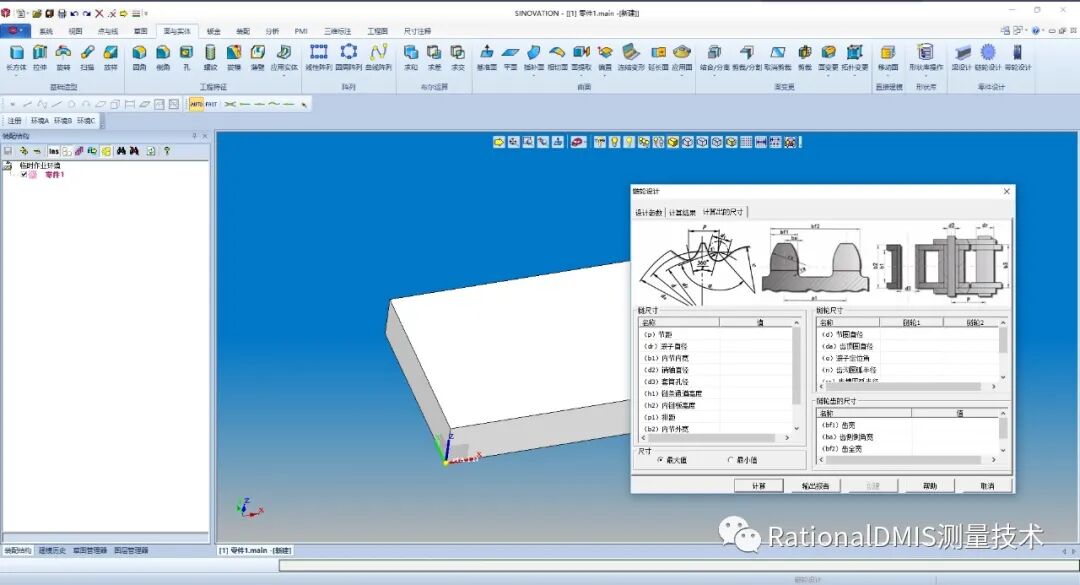Select the 孔 hole feature
Image resolution: width=1080 pixels, height=585 pixels.
coord(186,57)
